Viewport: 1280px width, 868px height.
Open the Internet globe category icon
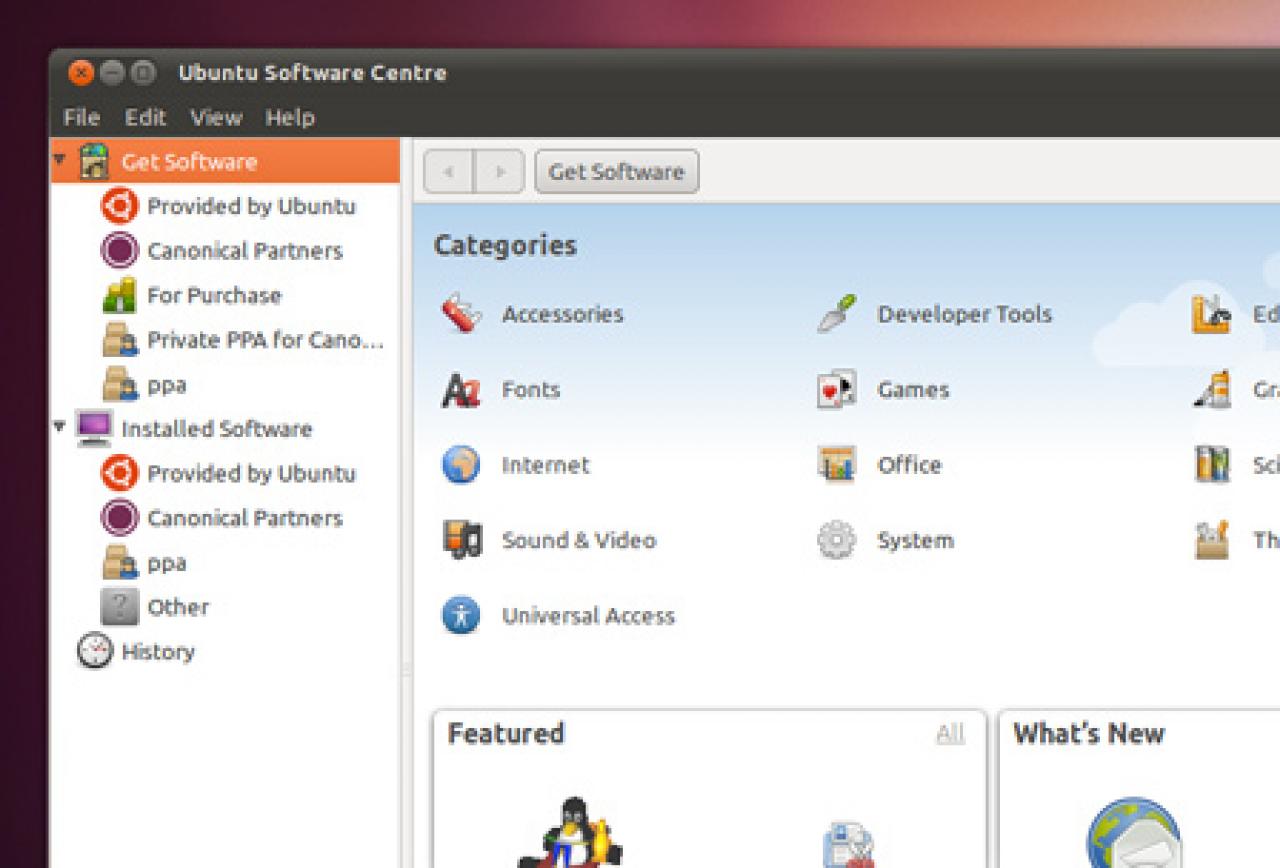(x=461, y=465)
